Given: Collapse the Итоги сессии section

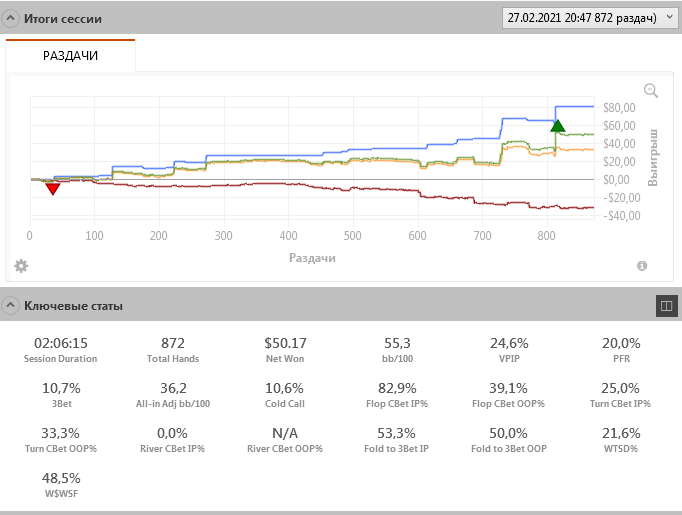Looking at the screenshot, I should (x=11, y=19).
